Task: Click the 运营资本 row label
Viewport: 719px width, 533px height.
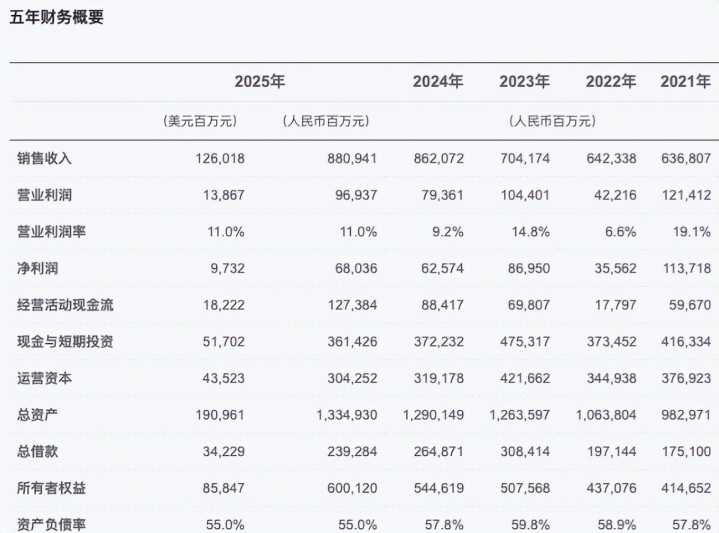Action: point(44,378)
